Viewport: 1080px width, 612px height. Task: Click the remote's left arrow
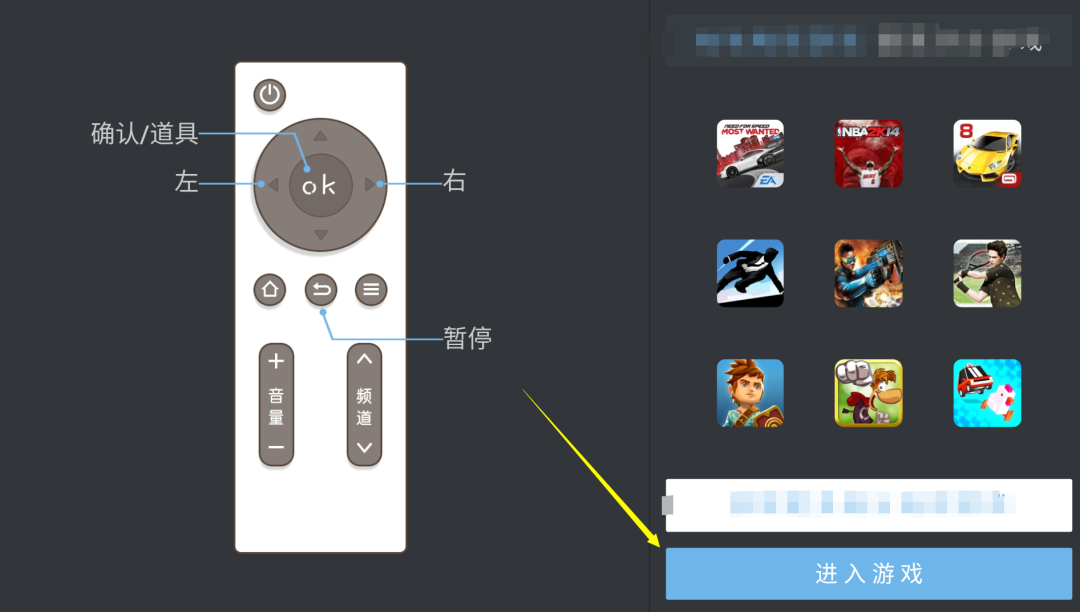pyautogui.click(x=273, y=185)
